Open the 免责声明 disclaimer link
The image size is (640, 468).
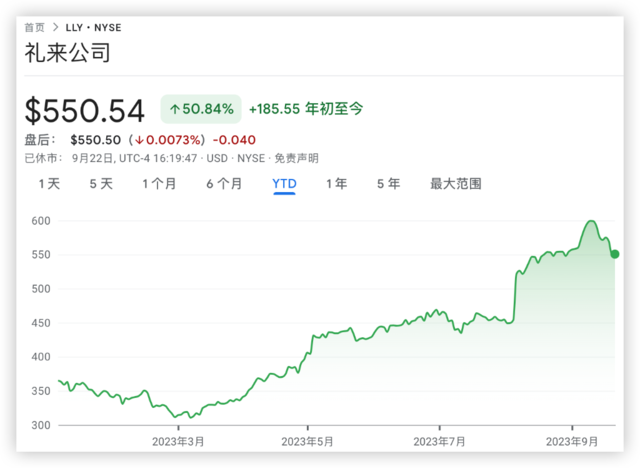point(296,158)
